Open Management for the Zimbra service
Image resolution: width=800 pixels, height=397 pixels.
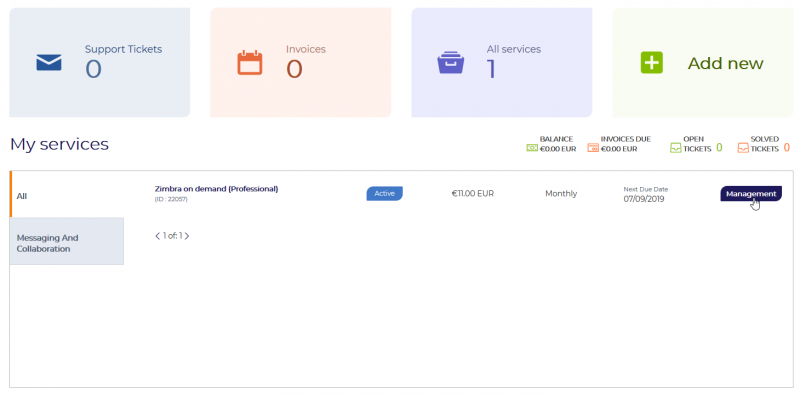(751, 193)
